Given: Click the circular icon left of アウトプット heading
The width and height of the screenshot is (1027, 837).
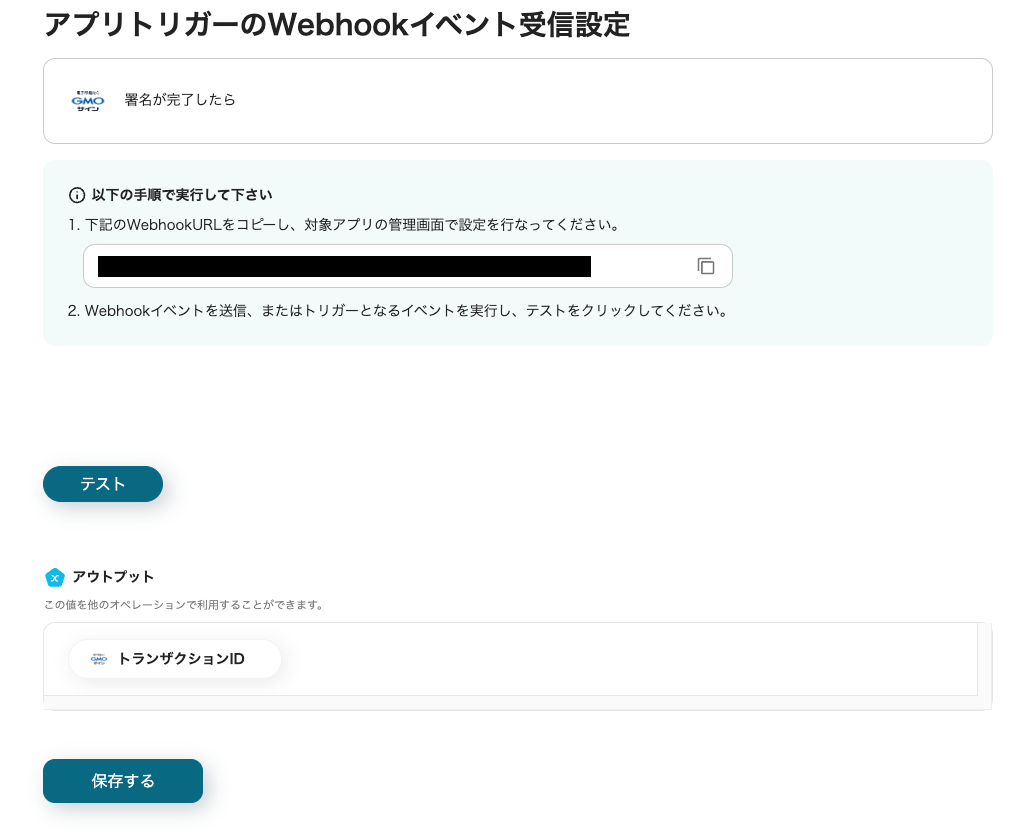Looking at the screenshot, I should [x=55, y=577].
